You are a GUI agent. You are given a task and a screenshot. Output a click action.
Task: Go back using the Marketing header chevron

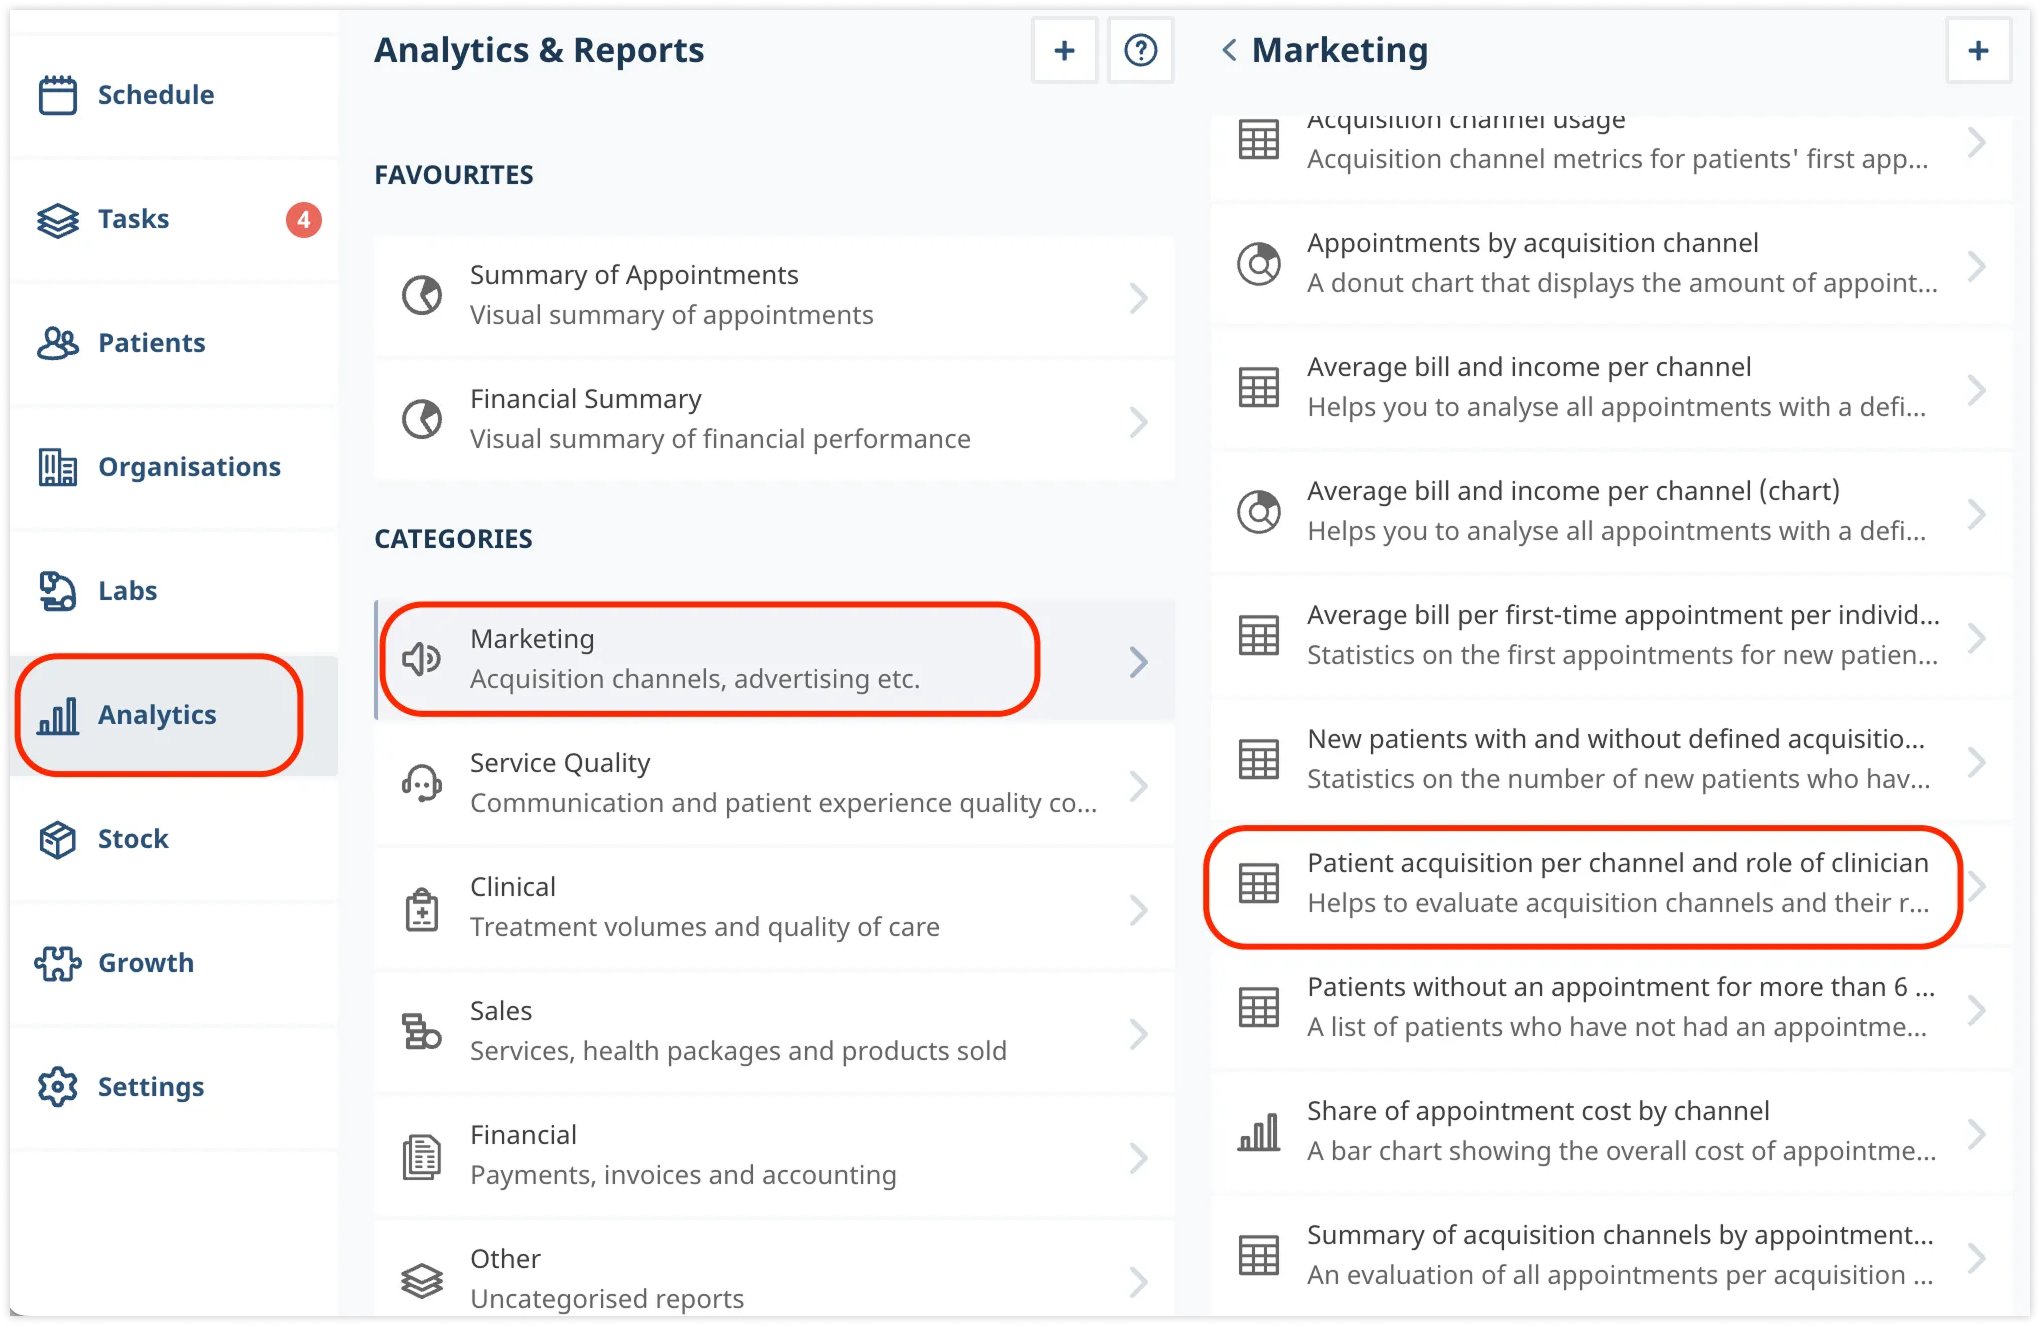point(1229,50)
